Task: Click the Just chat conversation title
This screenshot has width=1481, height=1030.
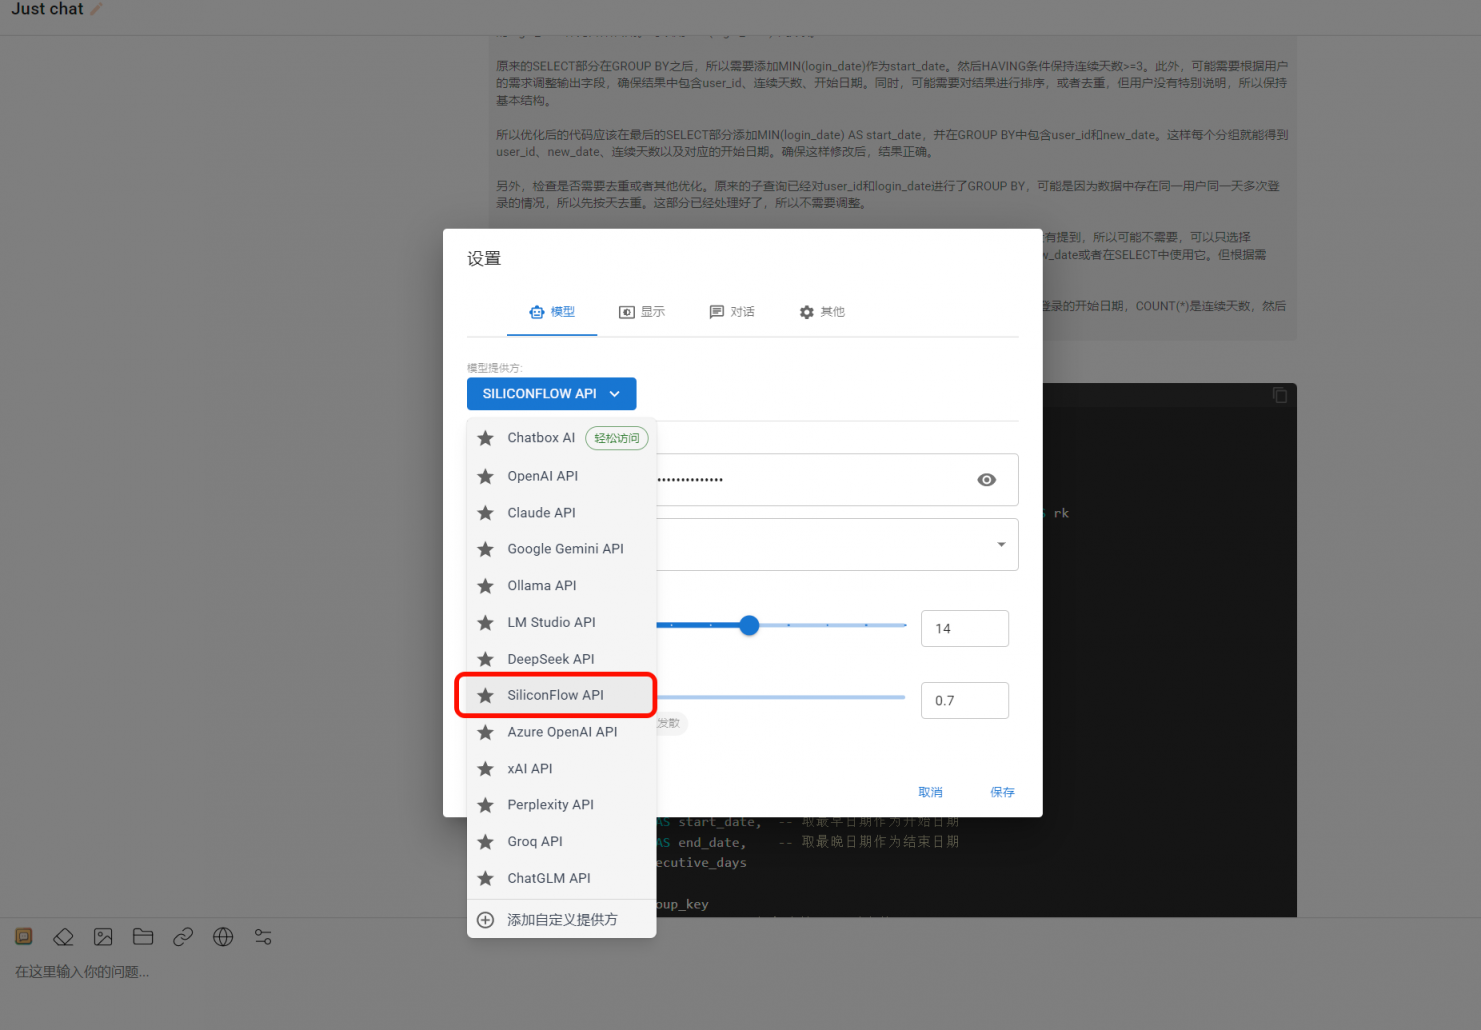Action: tap(47, 9)
